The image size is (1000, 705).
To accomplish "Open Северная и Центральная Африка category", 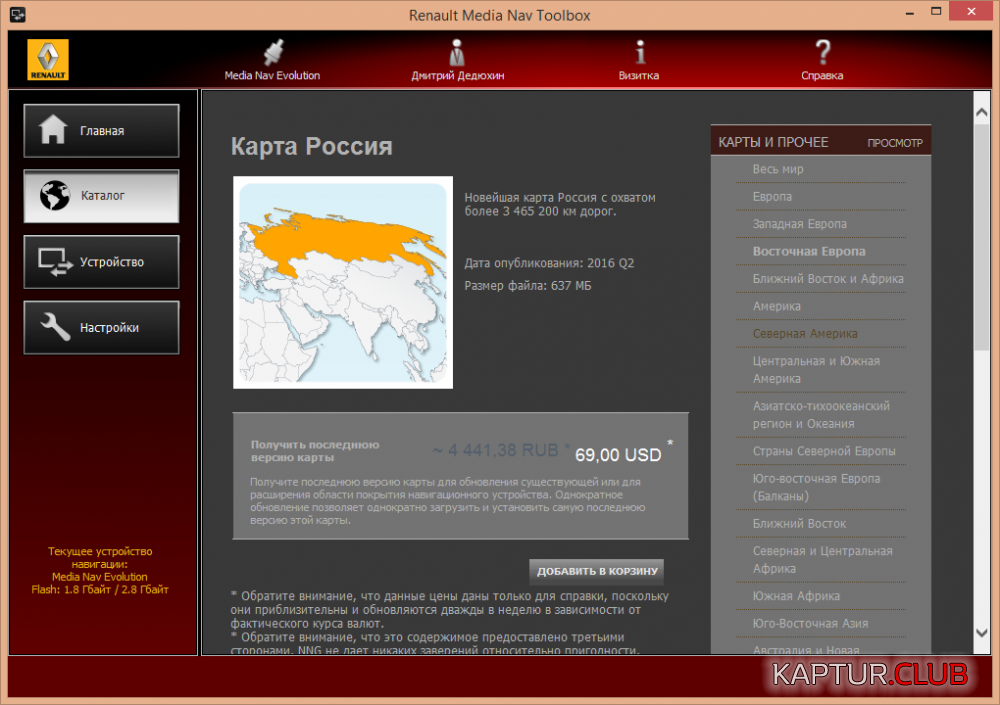I will (x=823, y=560).
